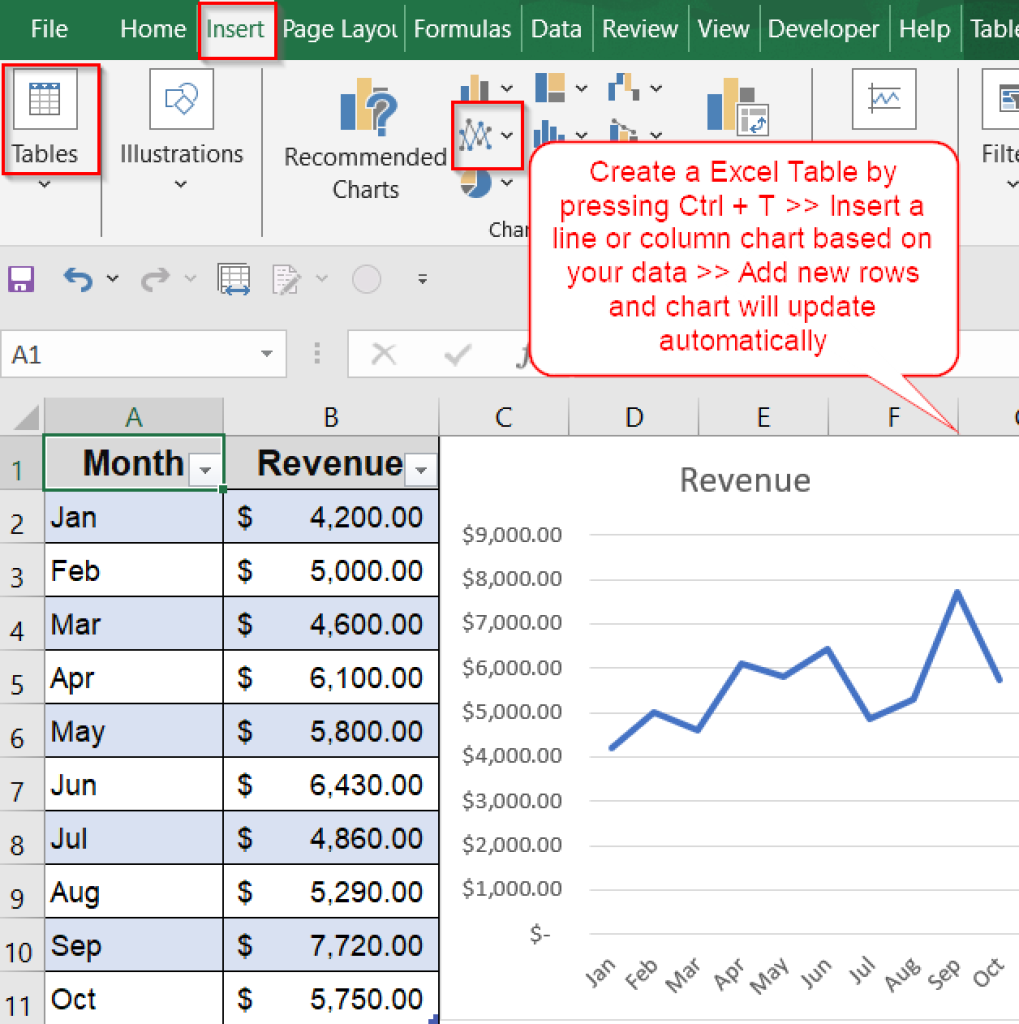Select the pie chart insert icon
The width and height of the screenshot is (1019, 1024).
(x=475, y=183)
